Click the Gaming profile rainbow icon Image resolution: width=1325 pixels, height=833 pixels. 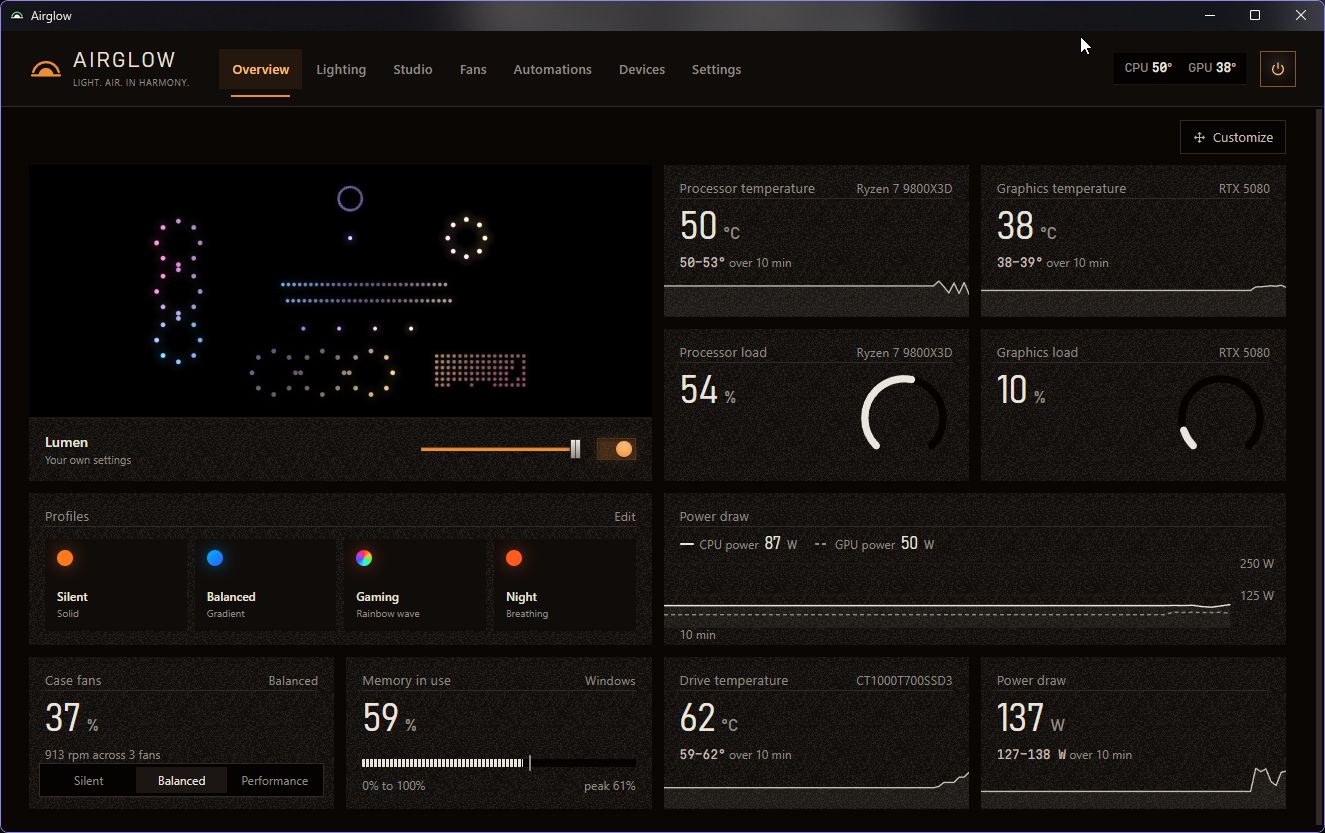click(x=364, y=558)
